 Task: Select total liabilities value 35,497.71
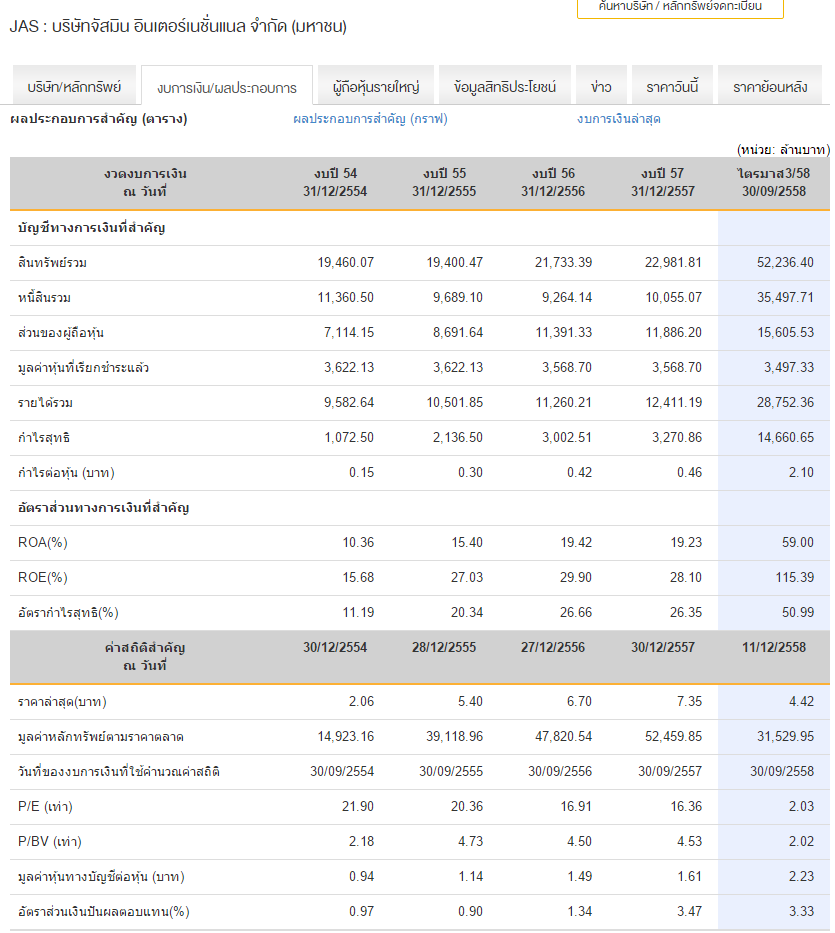pyautogui.click(x=785, y=298)
